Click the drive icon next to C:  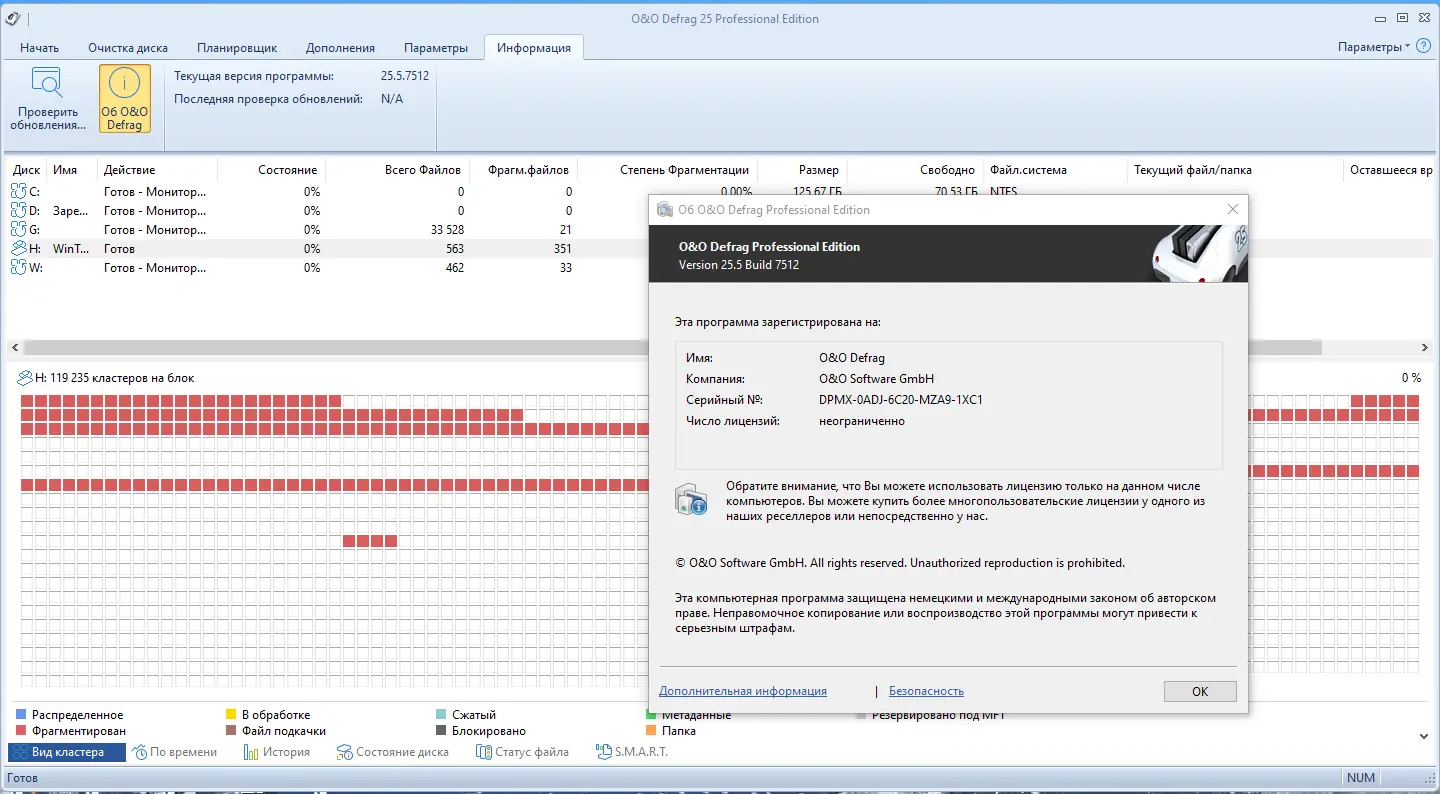18,191
